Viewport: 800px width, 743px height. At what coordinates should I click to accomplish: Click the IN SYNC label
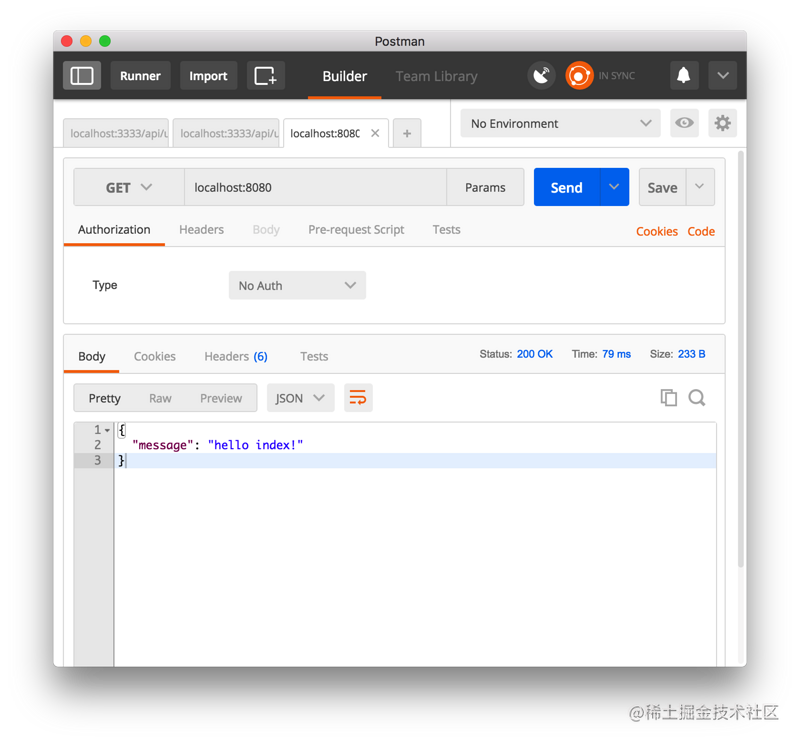point(617,76)
